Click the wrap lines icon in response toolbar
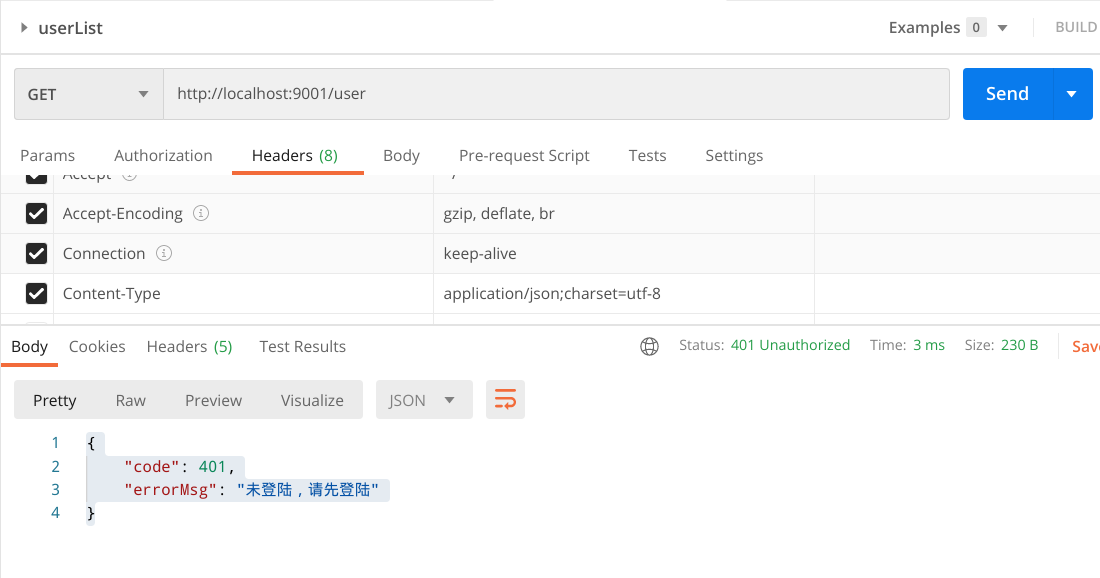The width and height of the screenshot is (1100, 578). 505,400
